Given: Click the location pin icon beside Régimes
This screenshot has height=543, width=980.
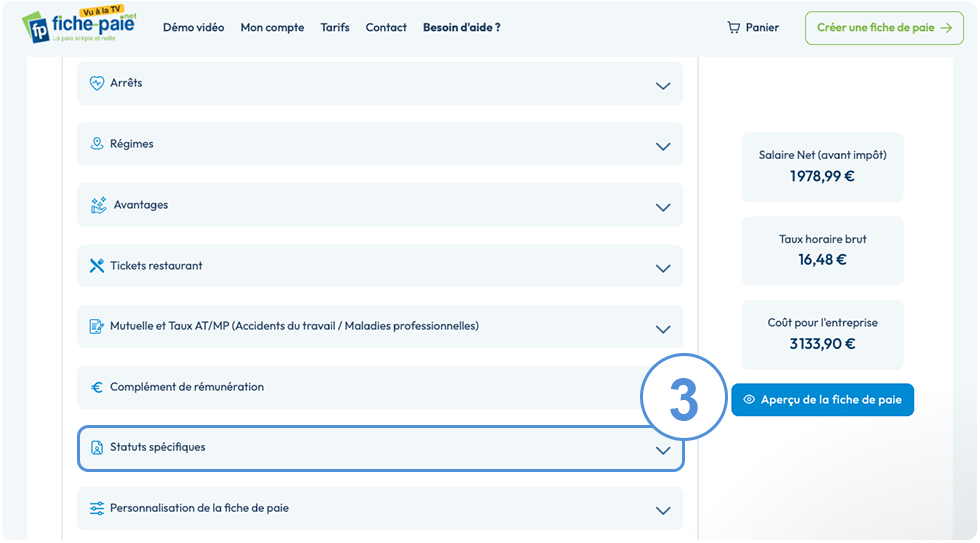Looking at the screenshot, I should tap(97, 144).
